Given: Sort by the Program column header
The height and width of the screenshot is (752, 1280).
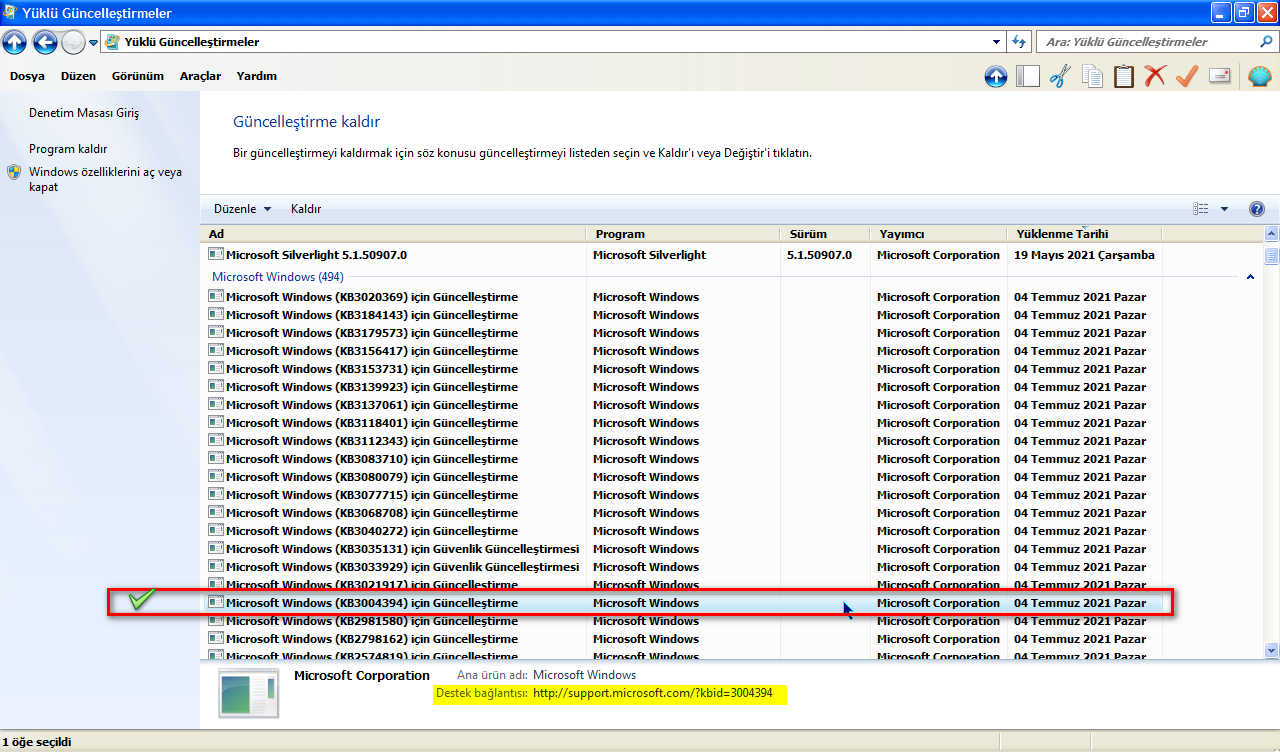Looking at the screenshot, I should click(682, 234).
